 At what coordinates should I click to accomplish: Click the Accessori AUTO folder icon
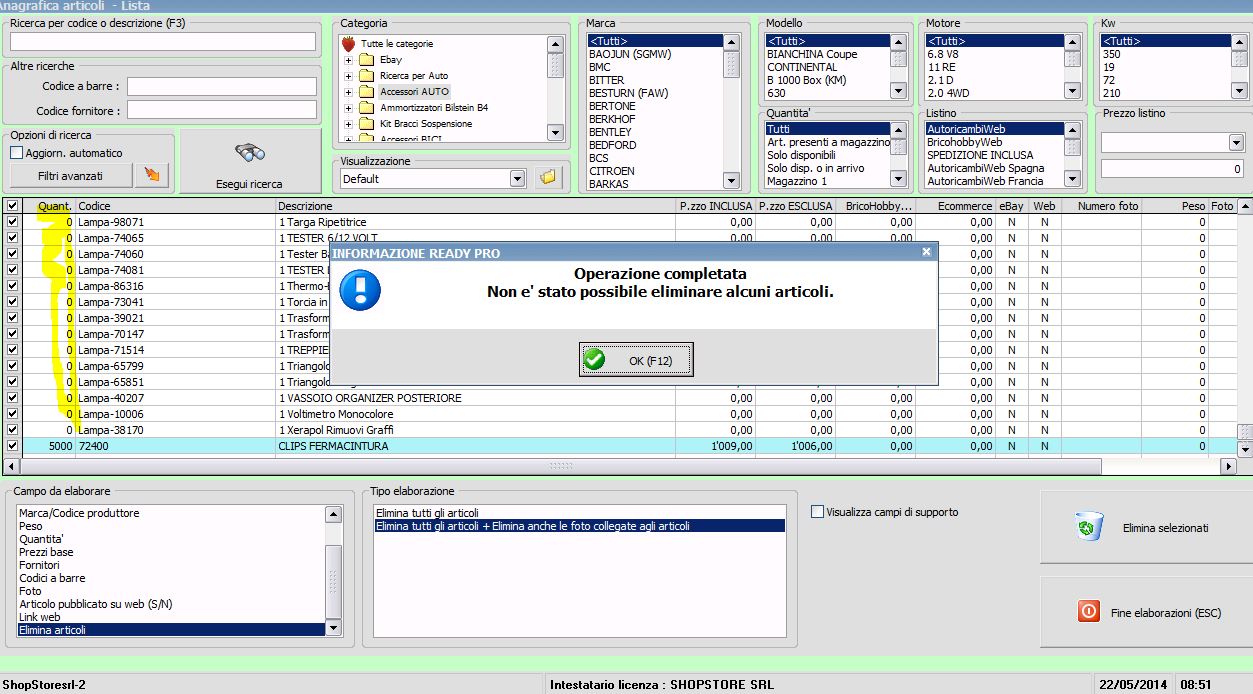point(366,92)
